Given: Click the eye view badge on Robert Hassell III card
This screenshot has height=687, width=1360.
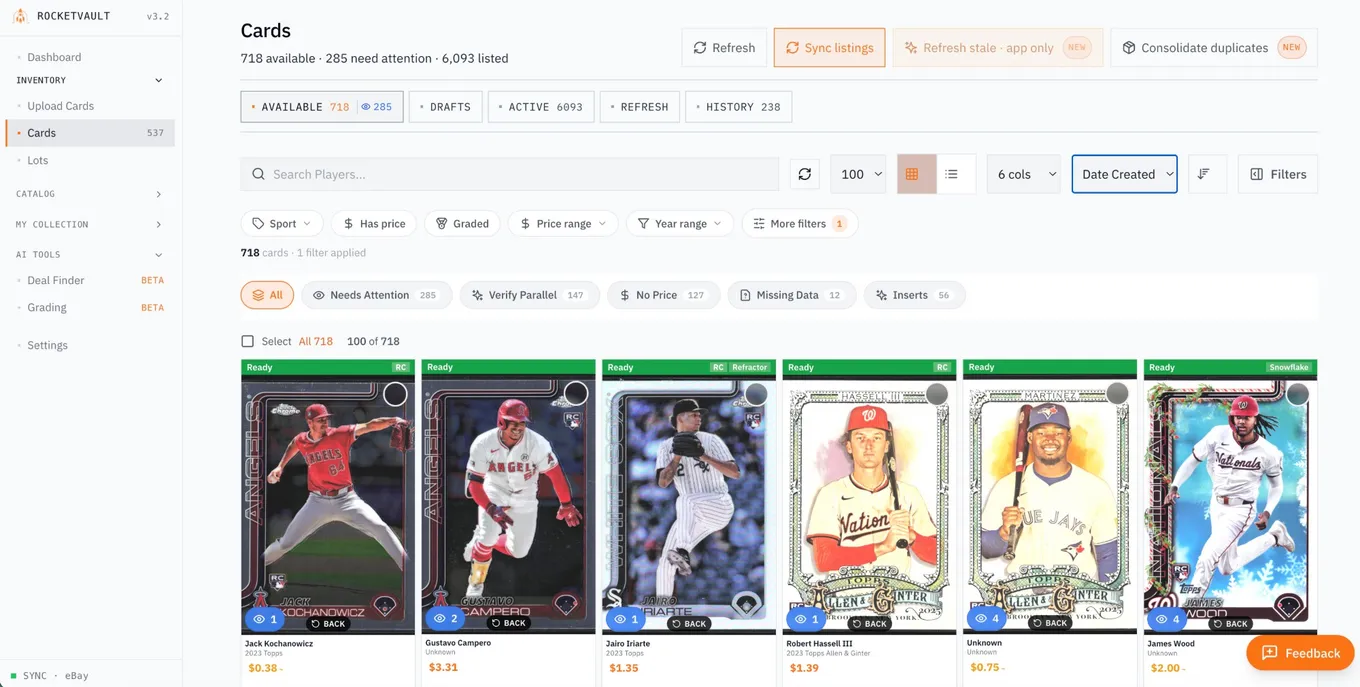Looking at the screenshot, I should tap(806, 620).
